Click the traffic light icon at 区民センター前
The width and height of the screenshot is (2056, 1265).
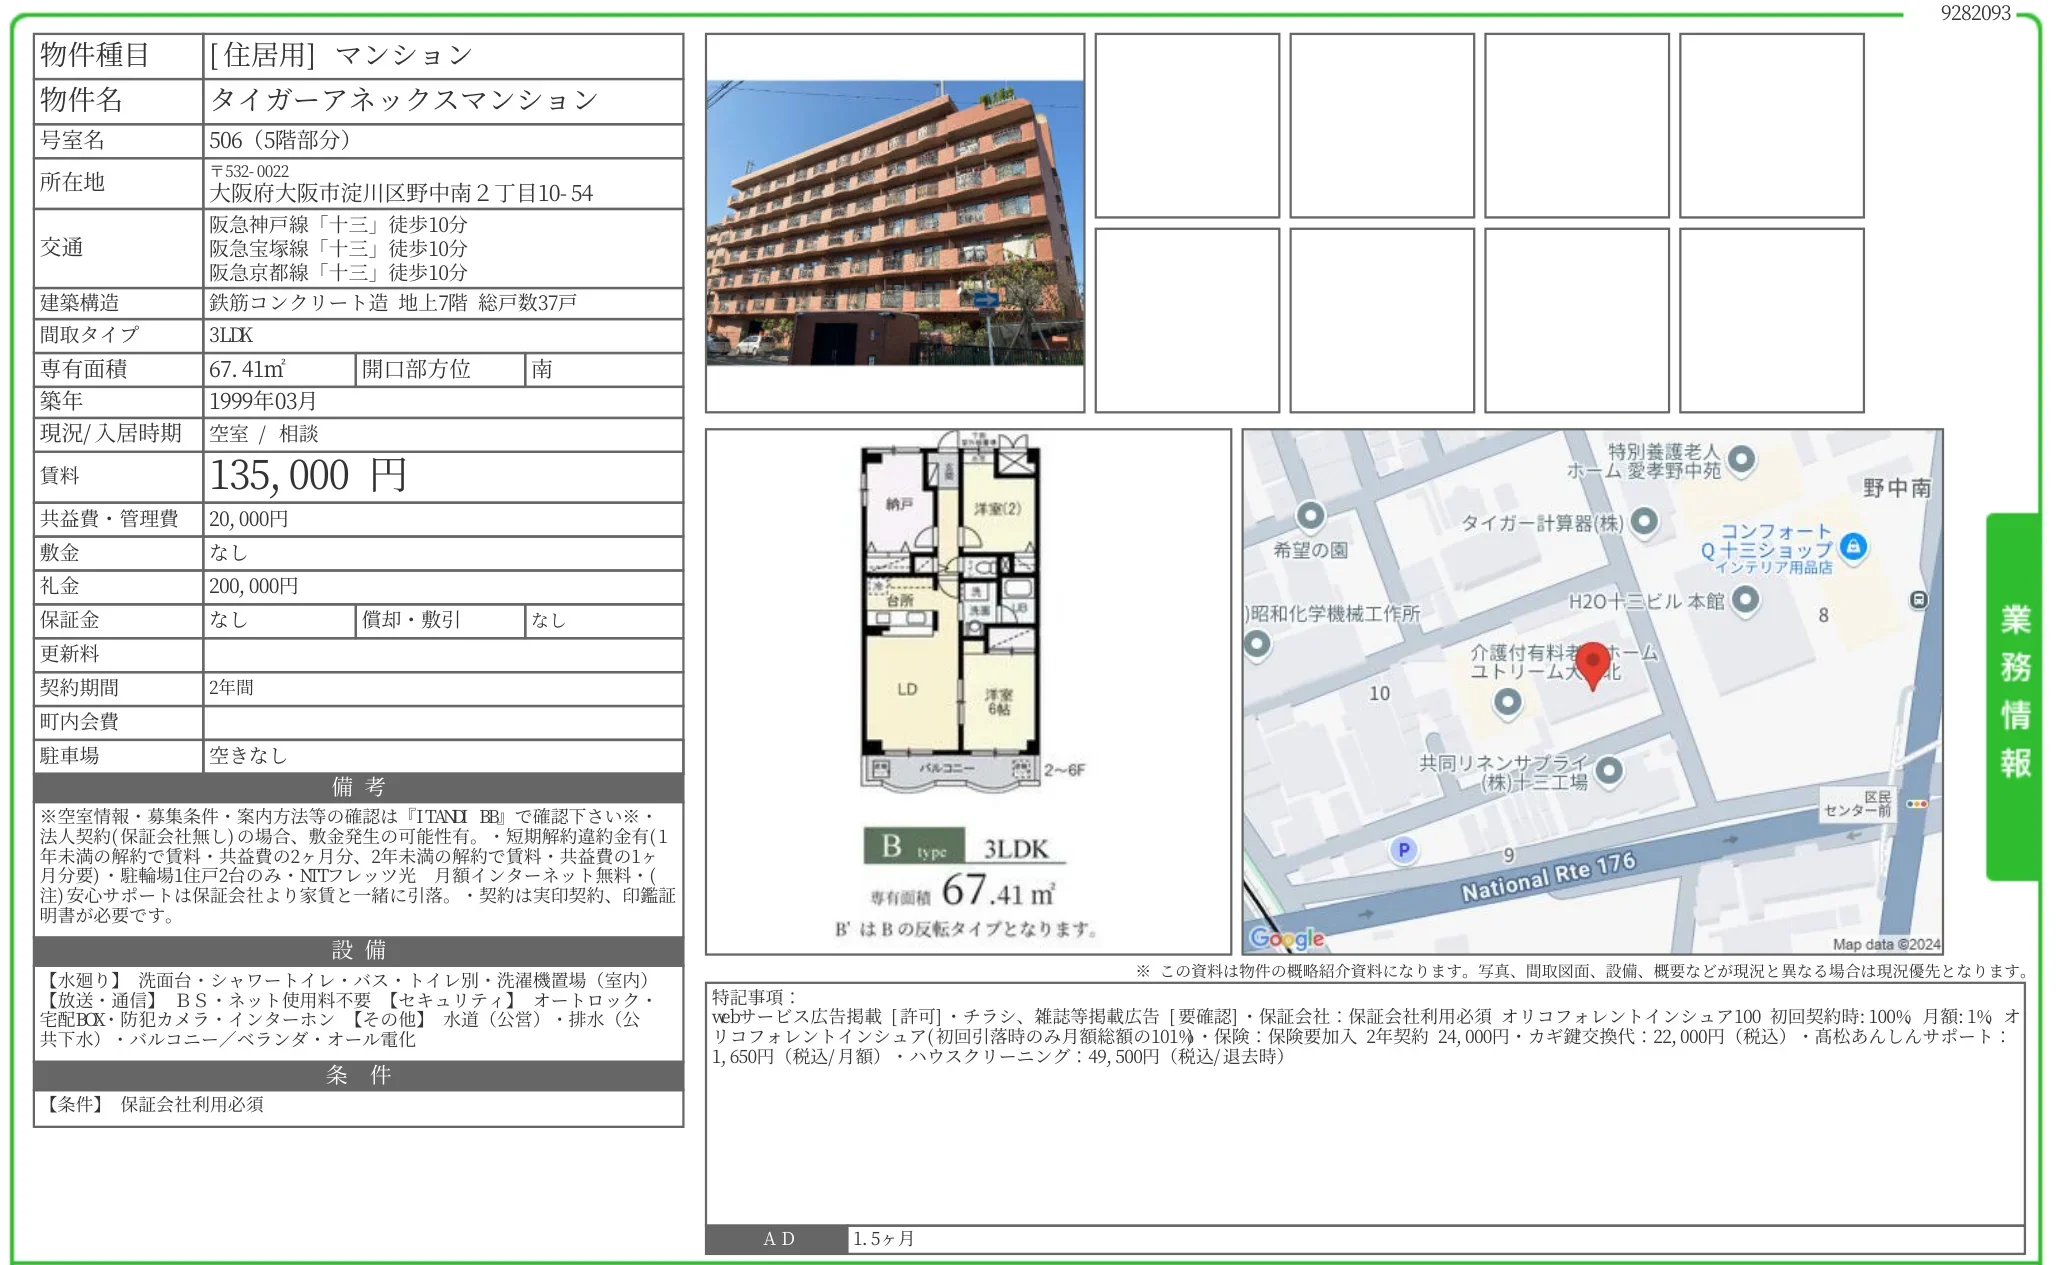[x=1916, y=804]
